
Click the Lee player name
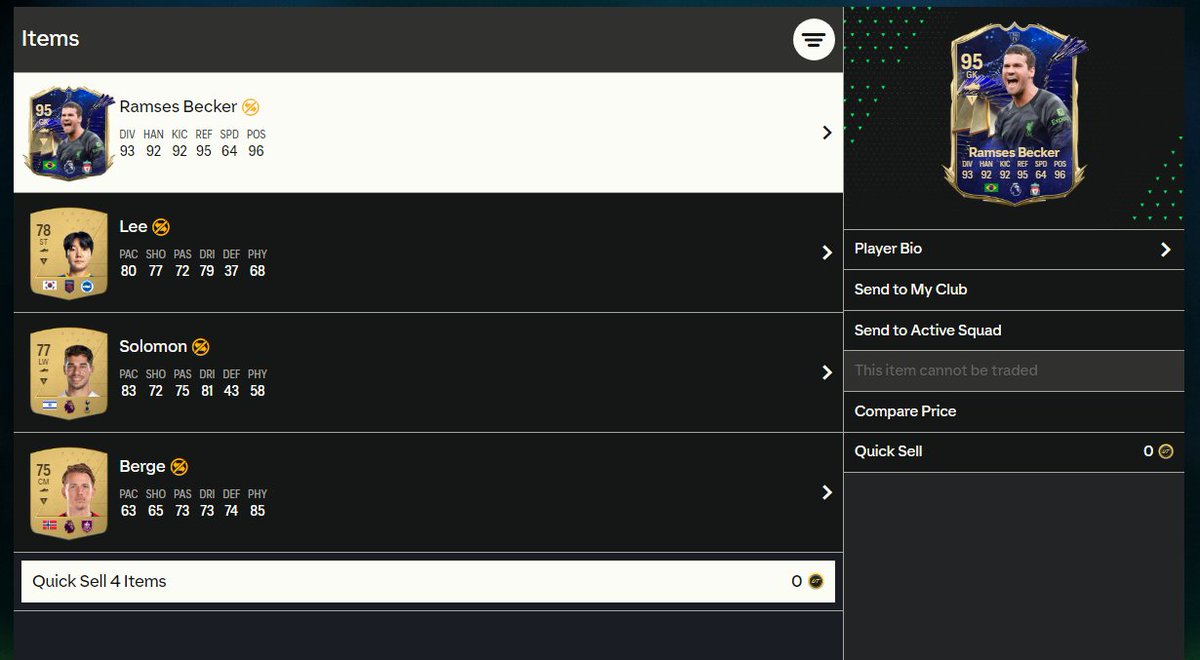[133, 227]
